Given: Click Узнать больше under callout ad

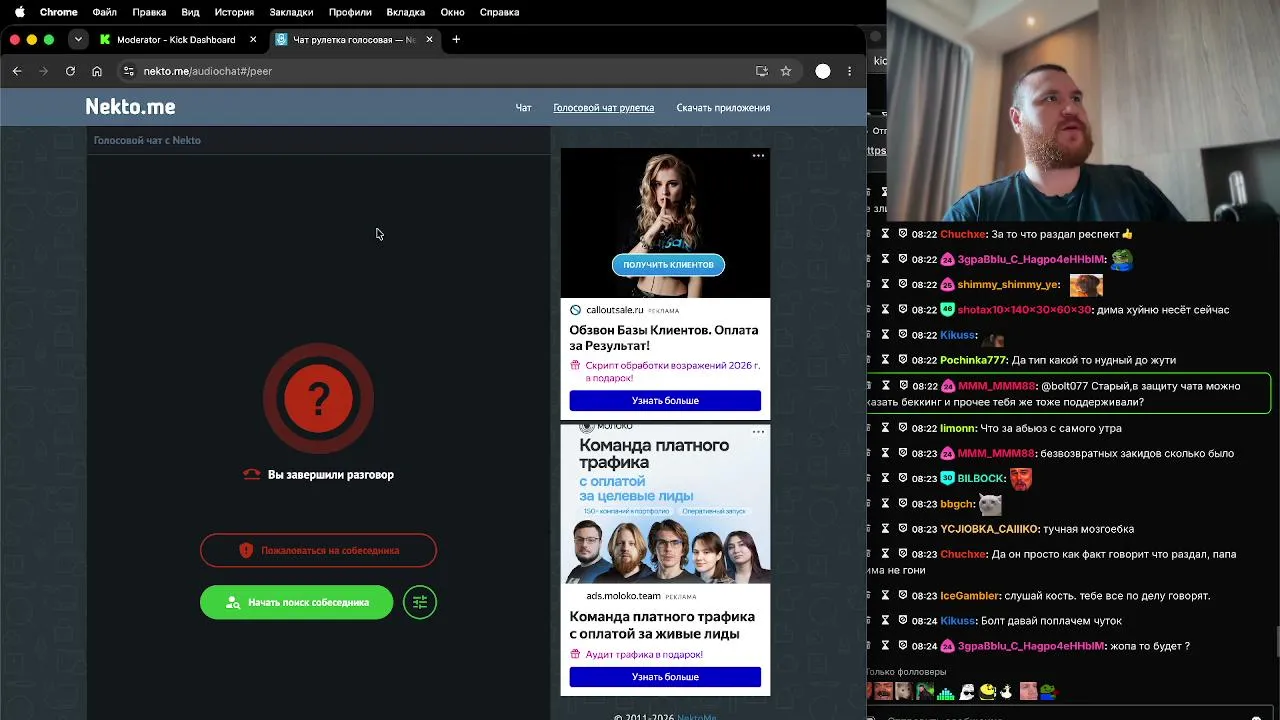Looking at the screenshot, I should (x=665, y=401).
